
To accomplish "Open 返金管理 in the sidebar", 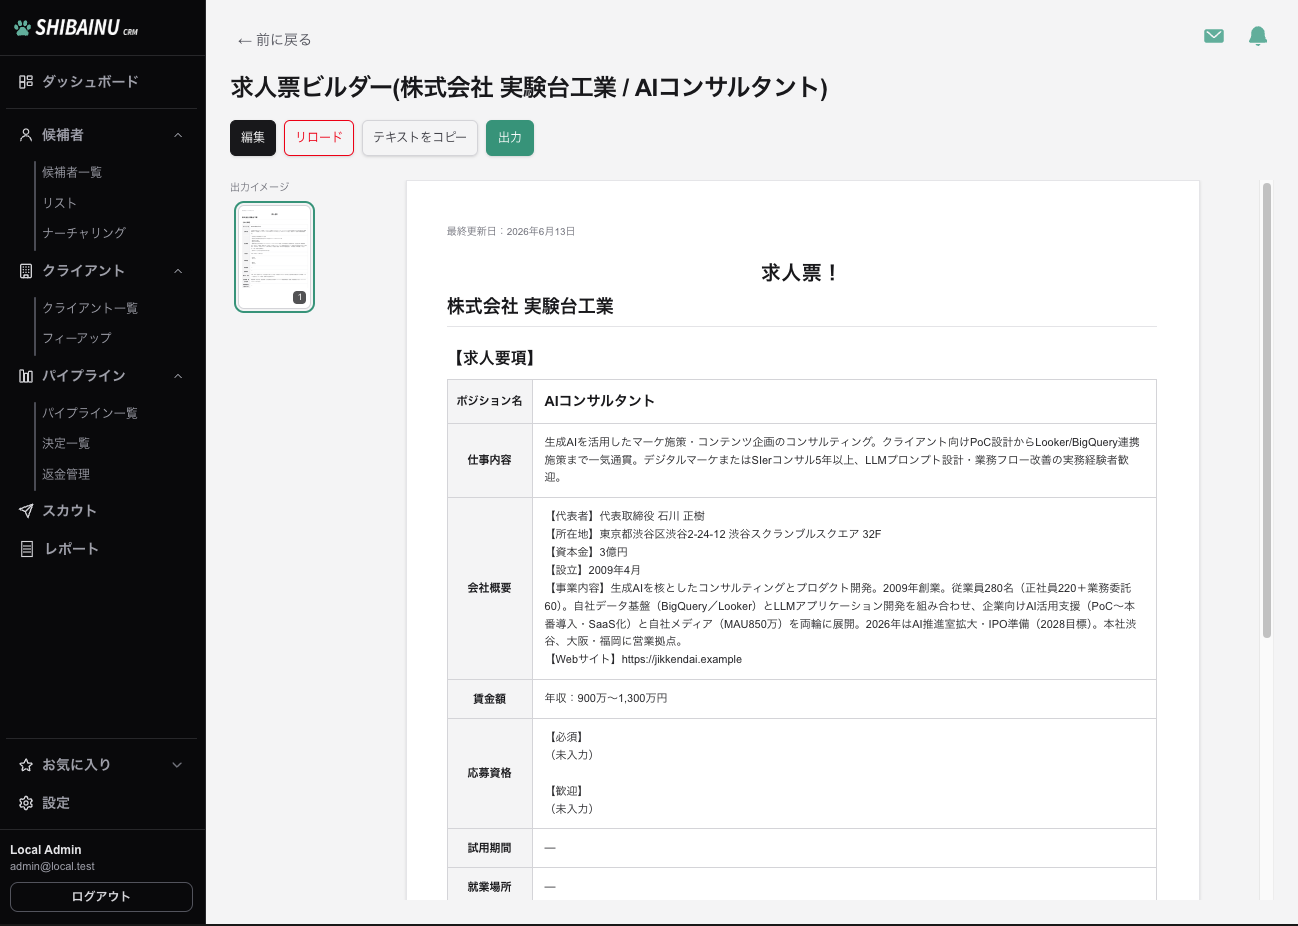I will click(66, 474).
